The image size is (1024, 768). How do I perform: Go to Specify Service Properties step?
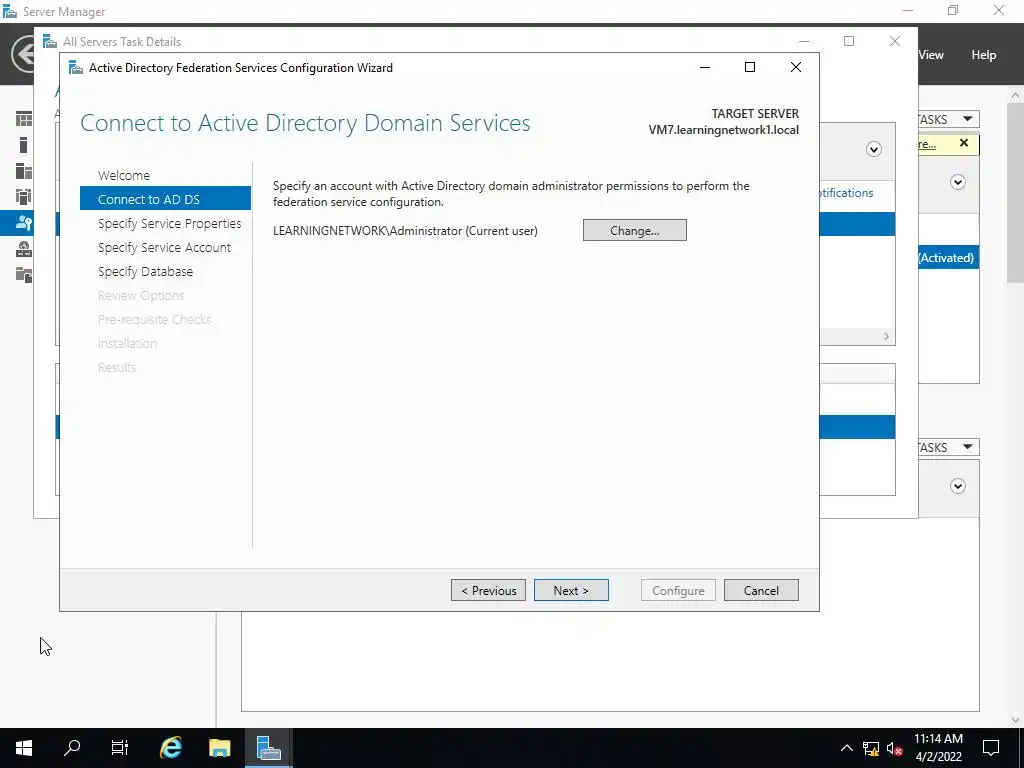(x=169, y=223)
